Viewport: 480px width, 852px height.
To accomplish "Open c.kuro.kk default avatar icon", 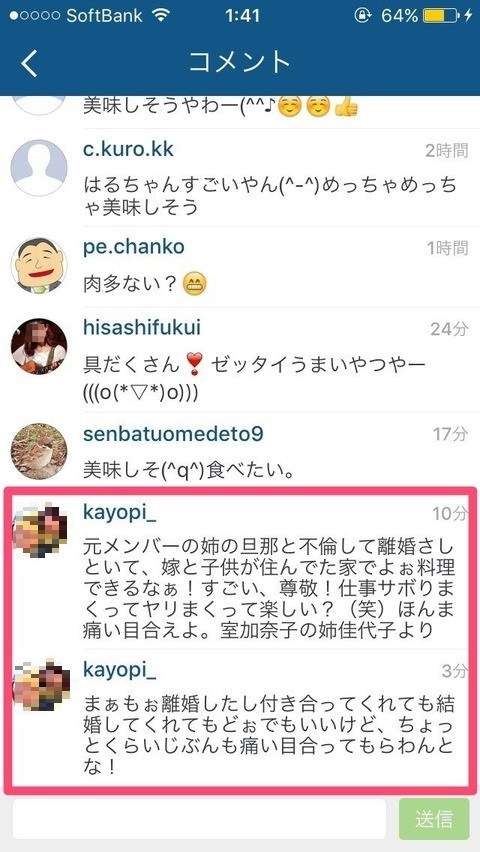I will click(x=39, y=168).
